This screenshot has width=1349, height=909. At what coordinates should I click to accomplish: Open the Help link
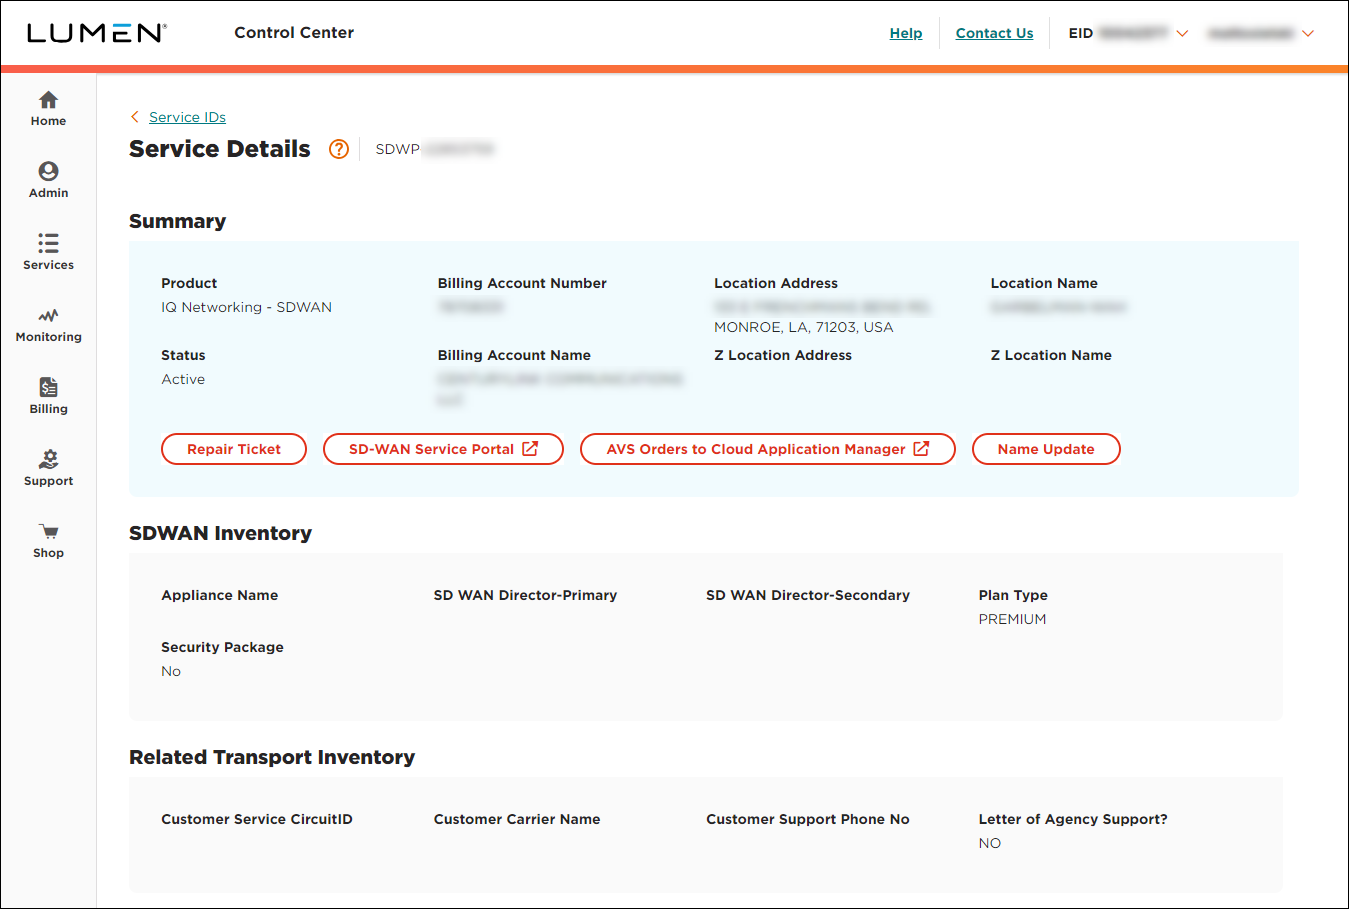click(x=906, y=33)
